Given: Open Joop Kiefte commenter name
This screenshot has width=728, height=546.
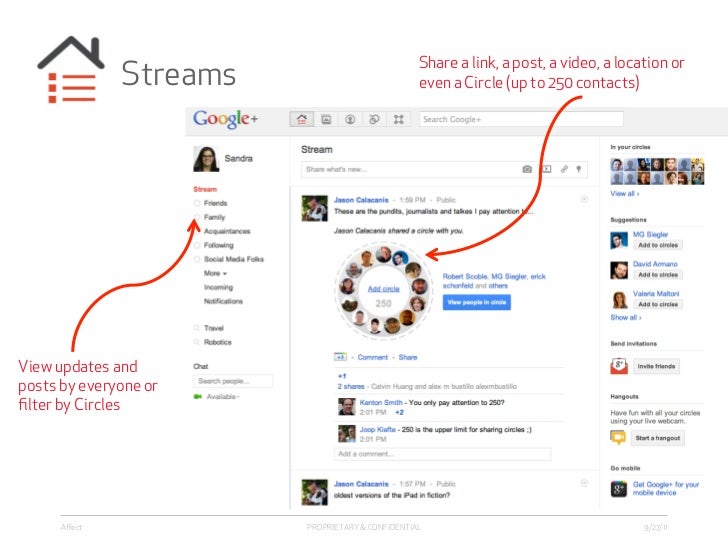Looking at the screenshot, I should pos(377,429).
